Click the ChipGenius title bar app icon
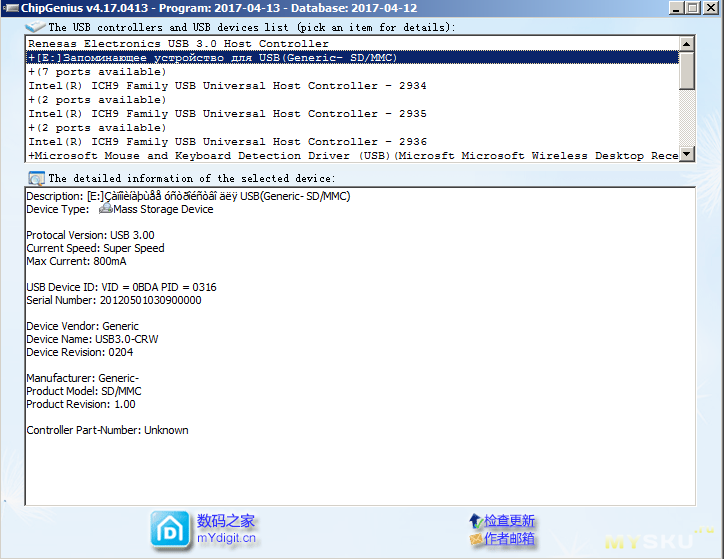Image resolution: width=724 pixels, height=559 pixels. (11, 8)
